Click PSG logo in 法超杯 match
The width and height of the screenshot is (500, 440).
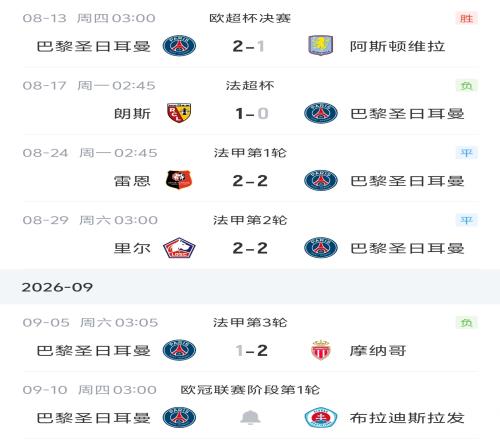(x=320, y=113)
